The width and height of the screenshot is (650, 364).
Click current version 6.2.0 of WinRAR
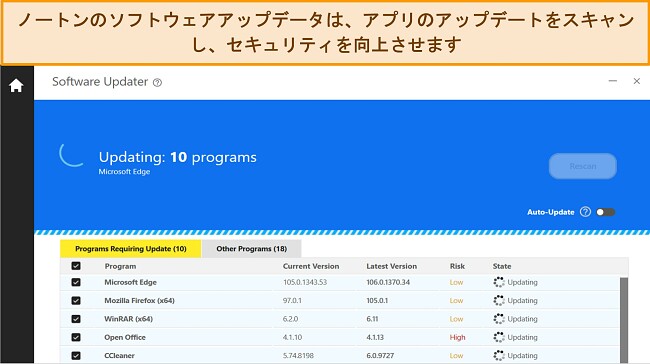[290, 319]
